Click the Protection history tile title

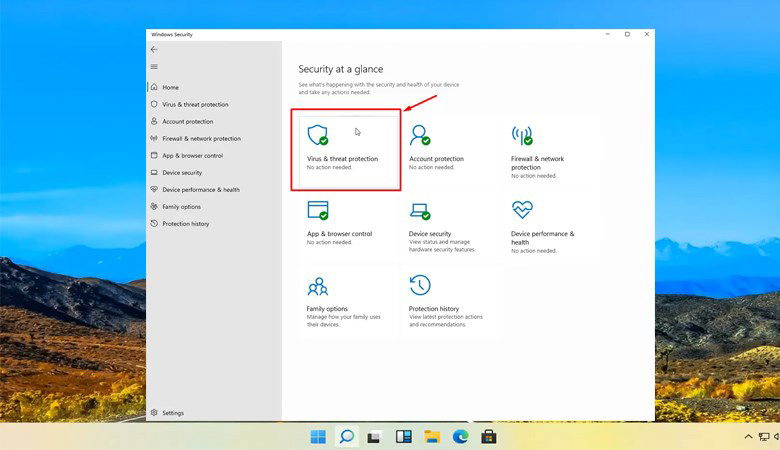[x=434, y=309]
